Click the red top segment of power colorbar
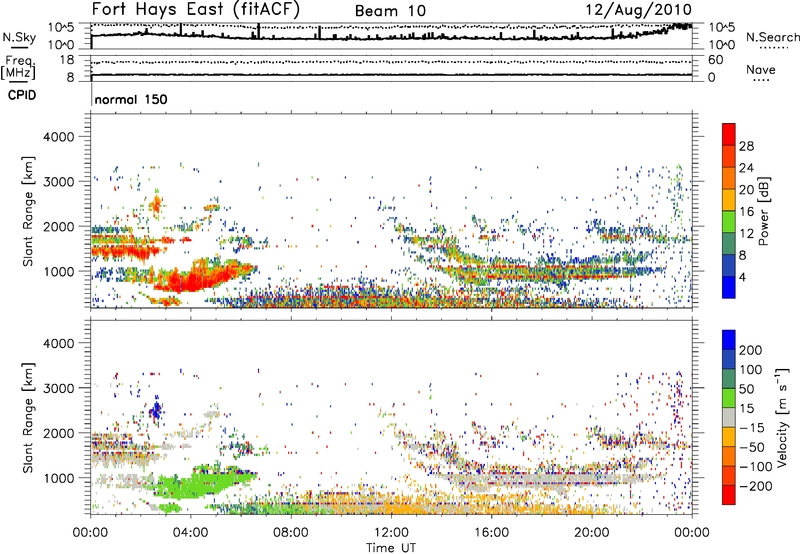800x554 pixels. point(729,135)
